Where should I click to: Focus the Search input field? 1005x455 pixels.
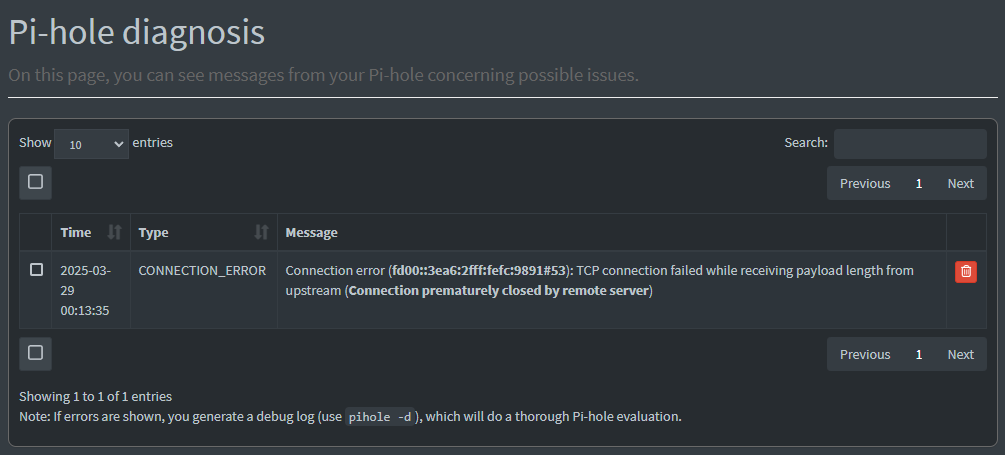tap(910, 144)
